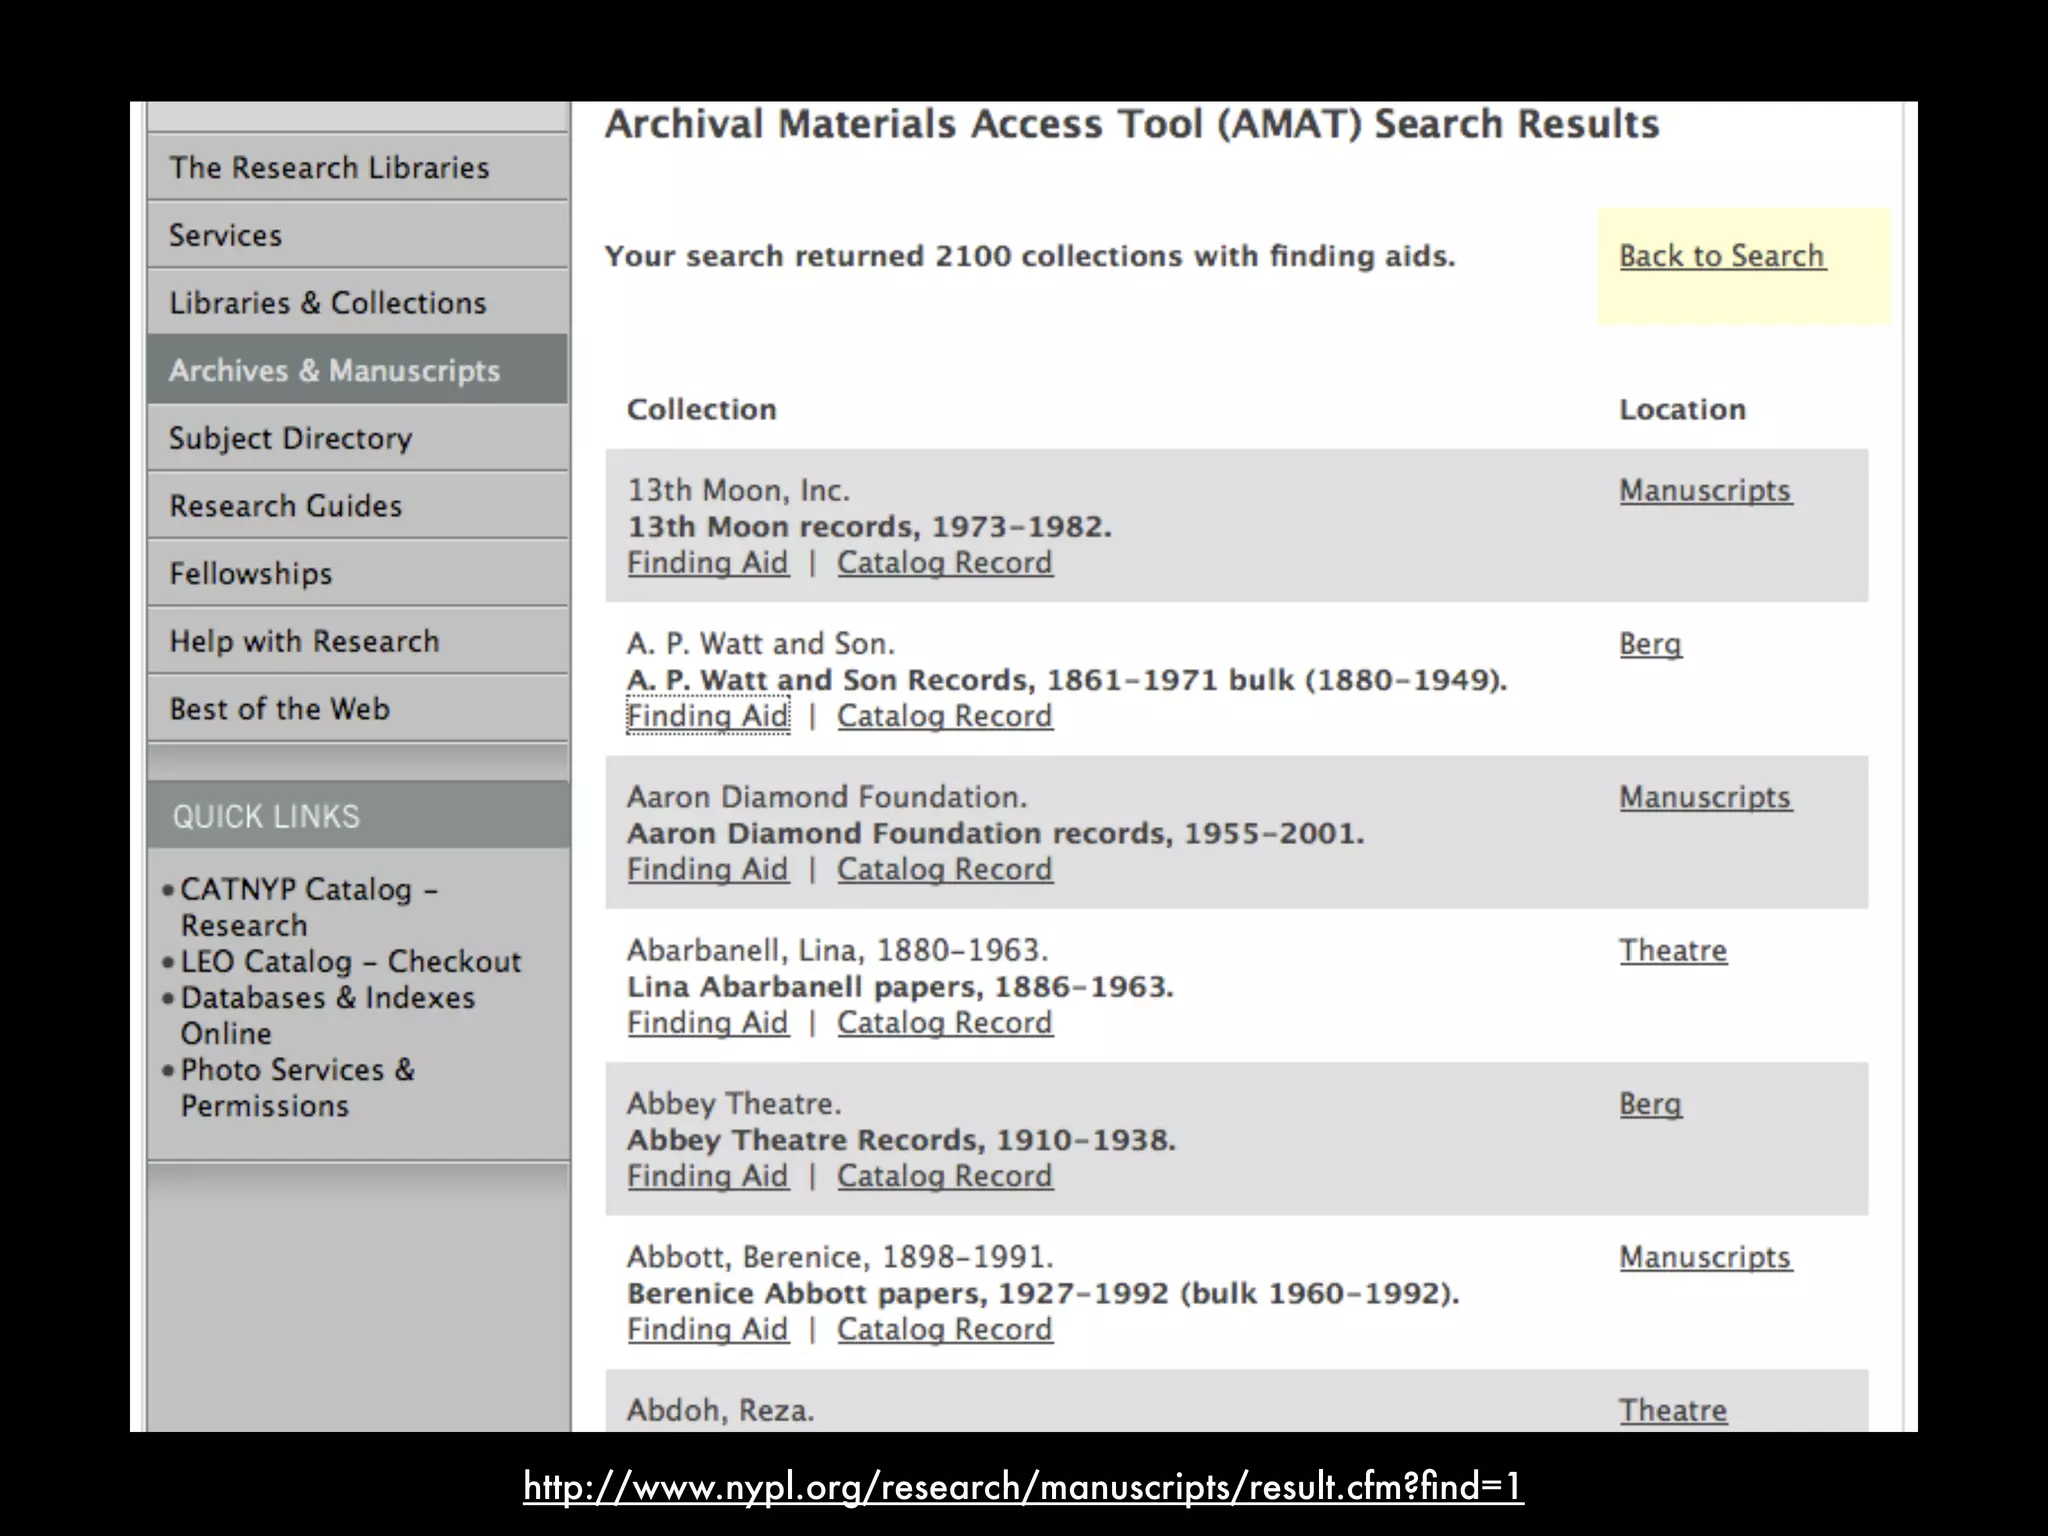
Task: Click 'Abbey Theatre Records, 1910-1938.' title text
Action: [x=901, y=1140]
